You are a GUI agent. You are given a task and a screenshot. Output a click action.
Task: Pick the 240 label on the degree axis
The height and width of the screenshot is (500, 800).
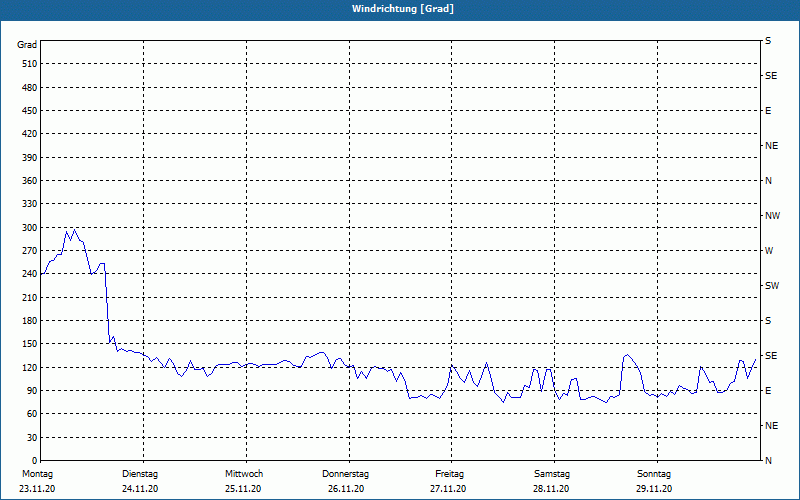(30, 273)
